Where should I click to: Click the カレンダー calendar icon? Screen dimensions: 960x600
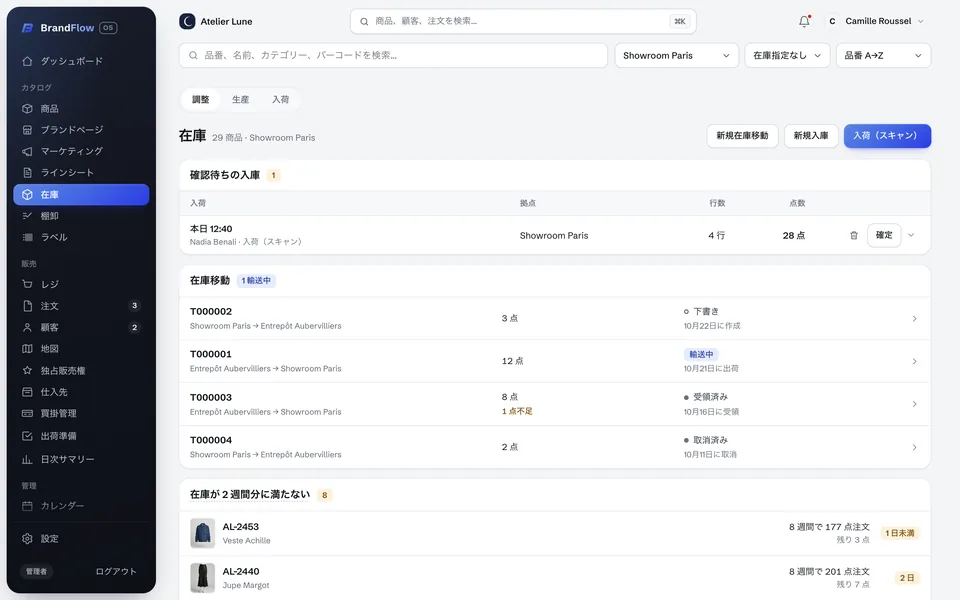pos(27,506)
